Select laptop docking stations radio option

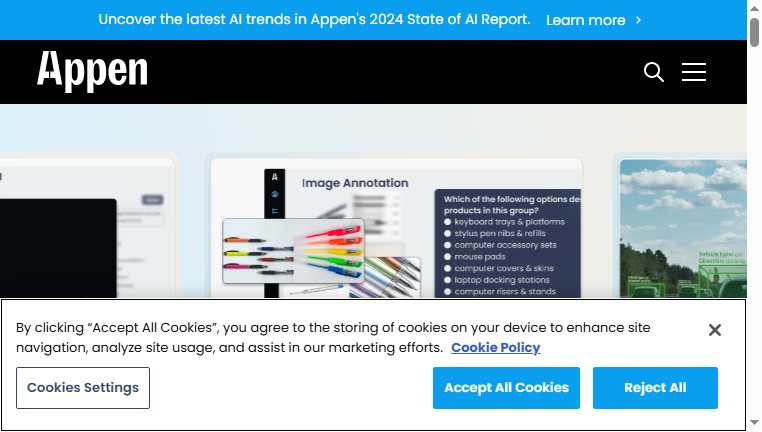click(x=448, y=280)
